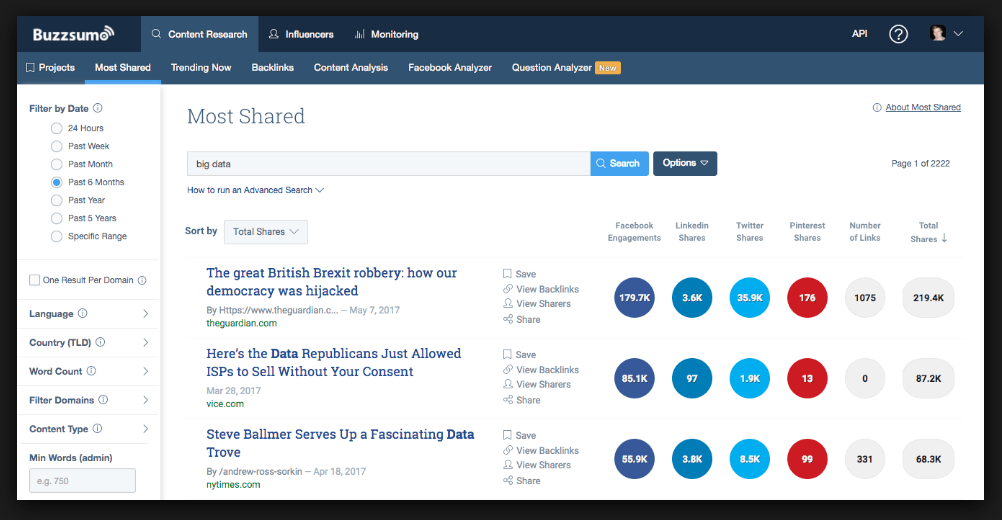Click Save bookmark icon for Republicans ISPs article
This screenshot has width=1002, height=520.
point(507,354)
